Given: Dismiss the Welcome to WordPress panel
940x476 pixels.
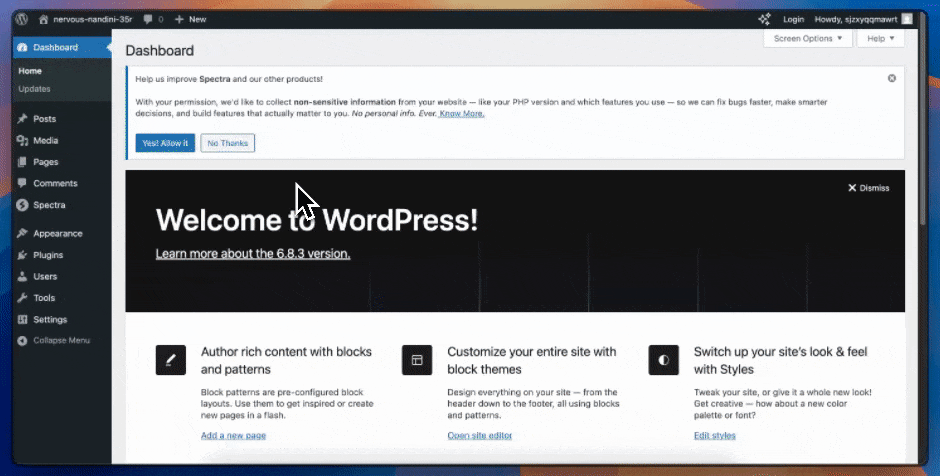Looking at the screenshot, I should coord(868,188).
